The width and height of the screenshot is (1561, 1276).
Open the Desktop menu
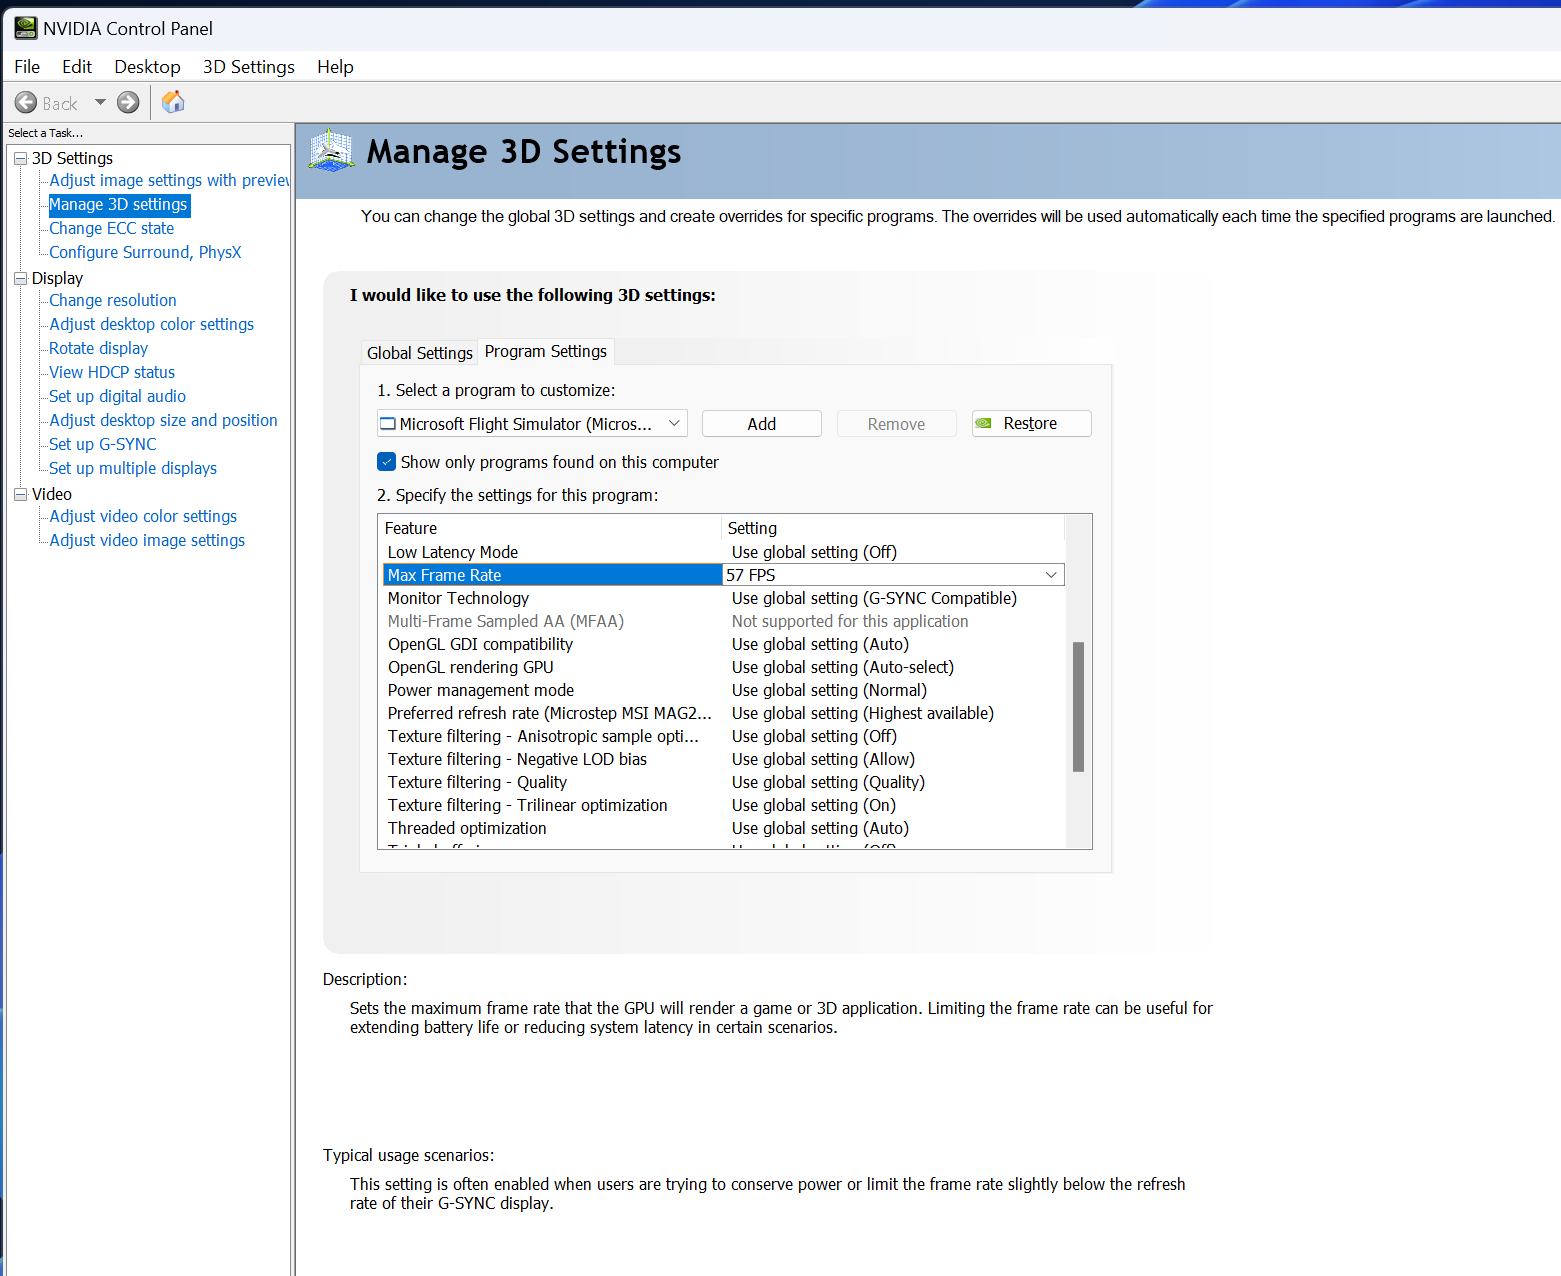pos(147,67)
